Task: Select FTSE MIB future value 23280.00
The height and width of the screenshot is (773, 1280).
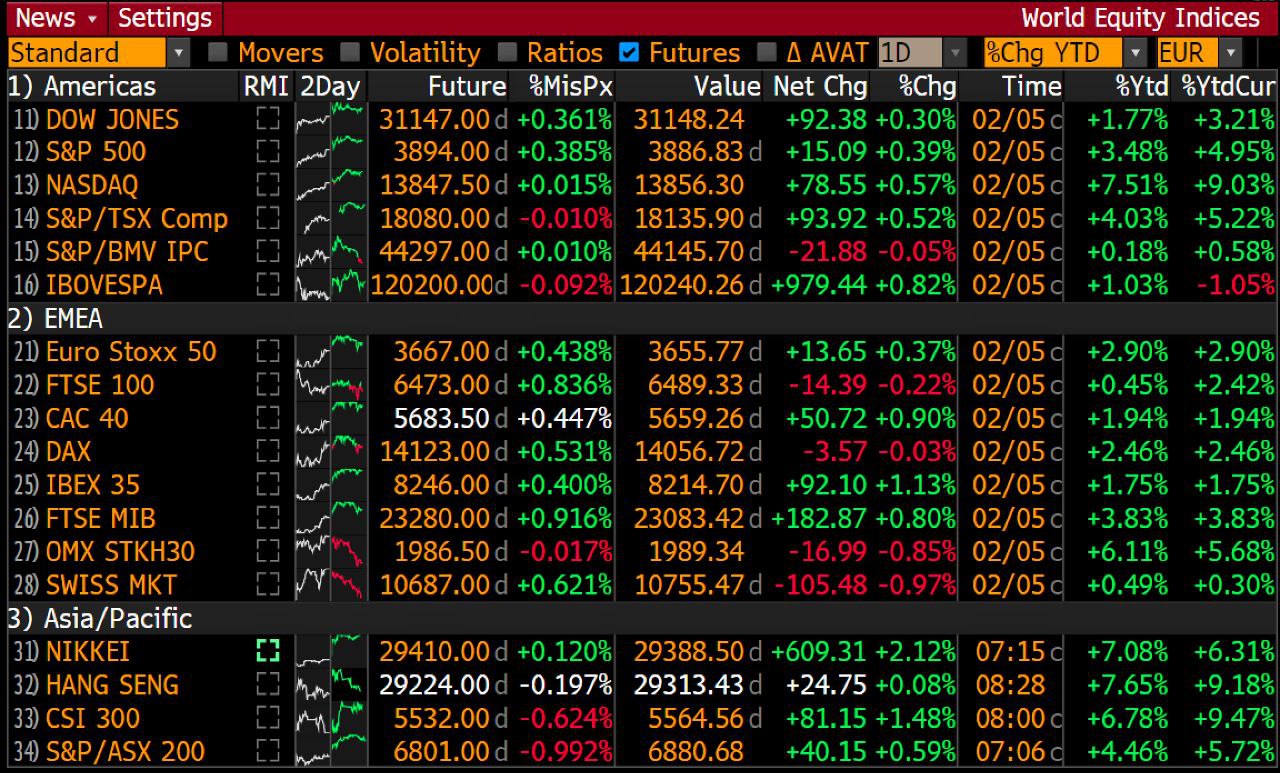Action: tap(435, 518)
